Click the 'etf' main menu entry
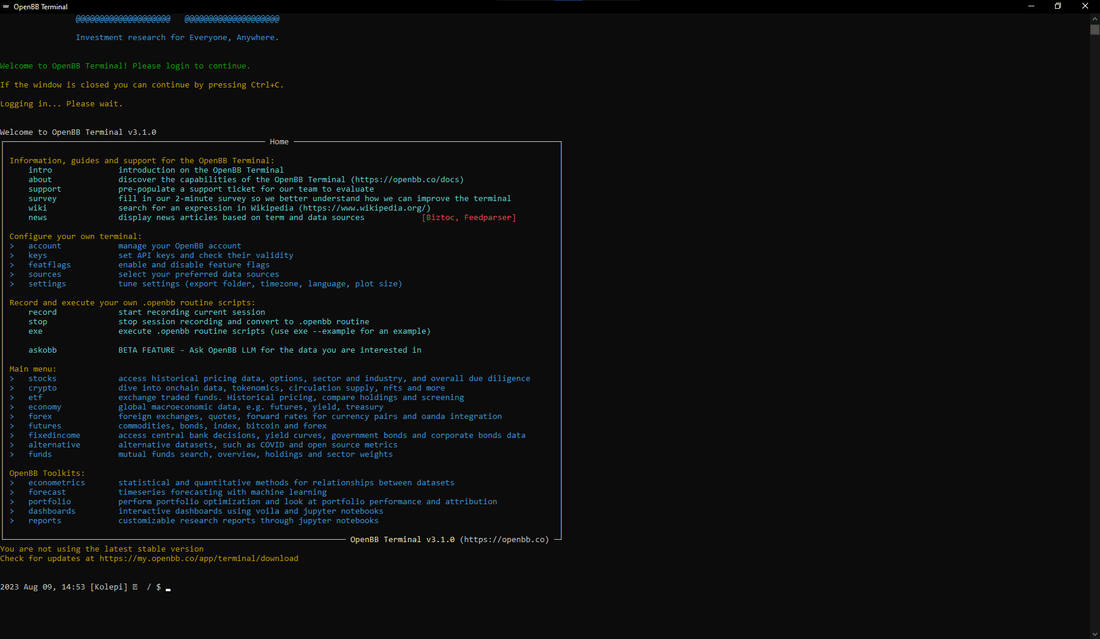This screenshot has height=639, width=1100. pyautogui.click(x=36, y=397)
